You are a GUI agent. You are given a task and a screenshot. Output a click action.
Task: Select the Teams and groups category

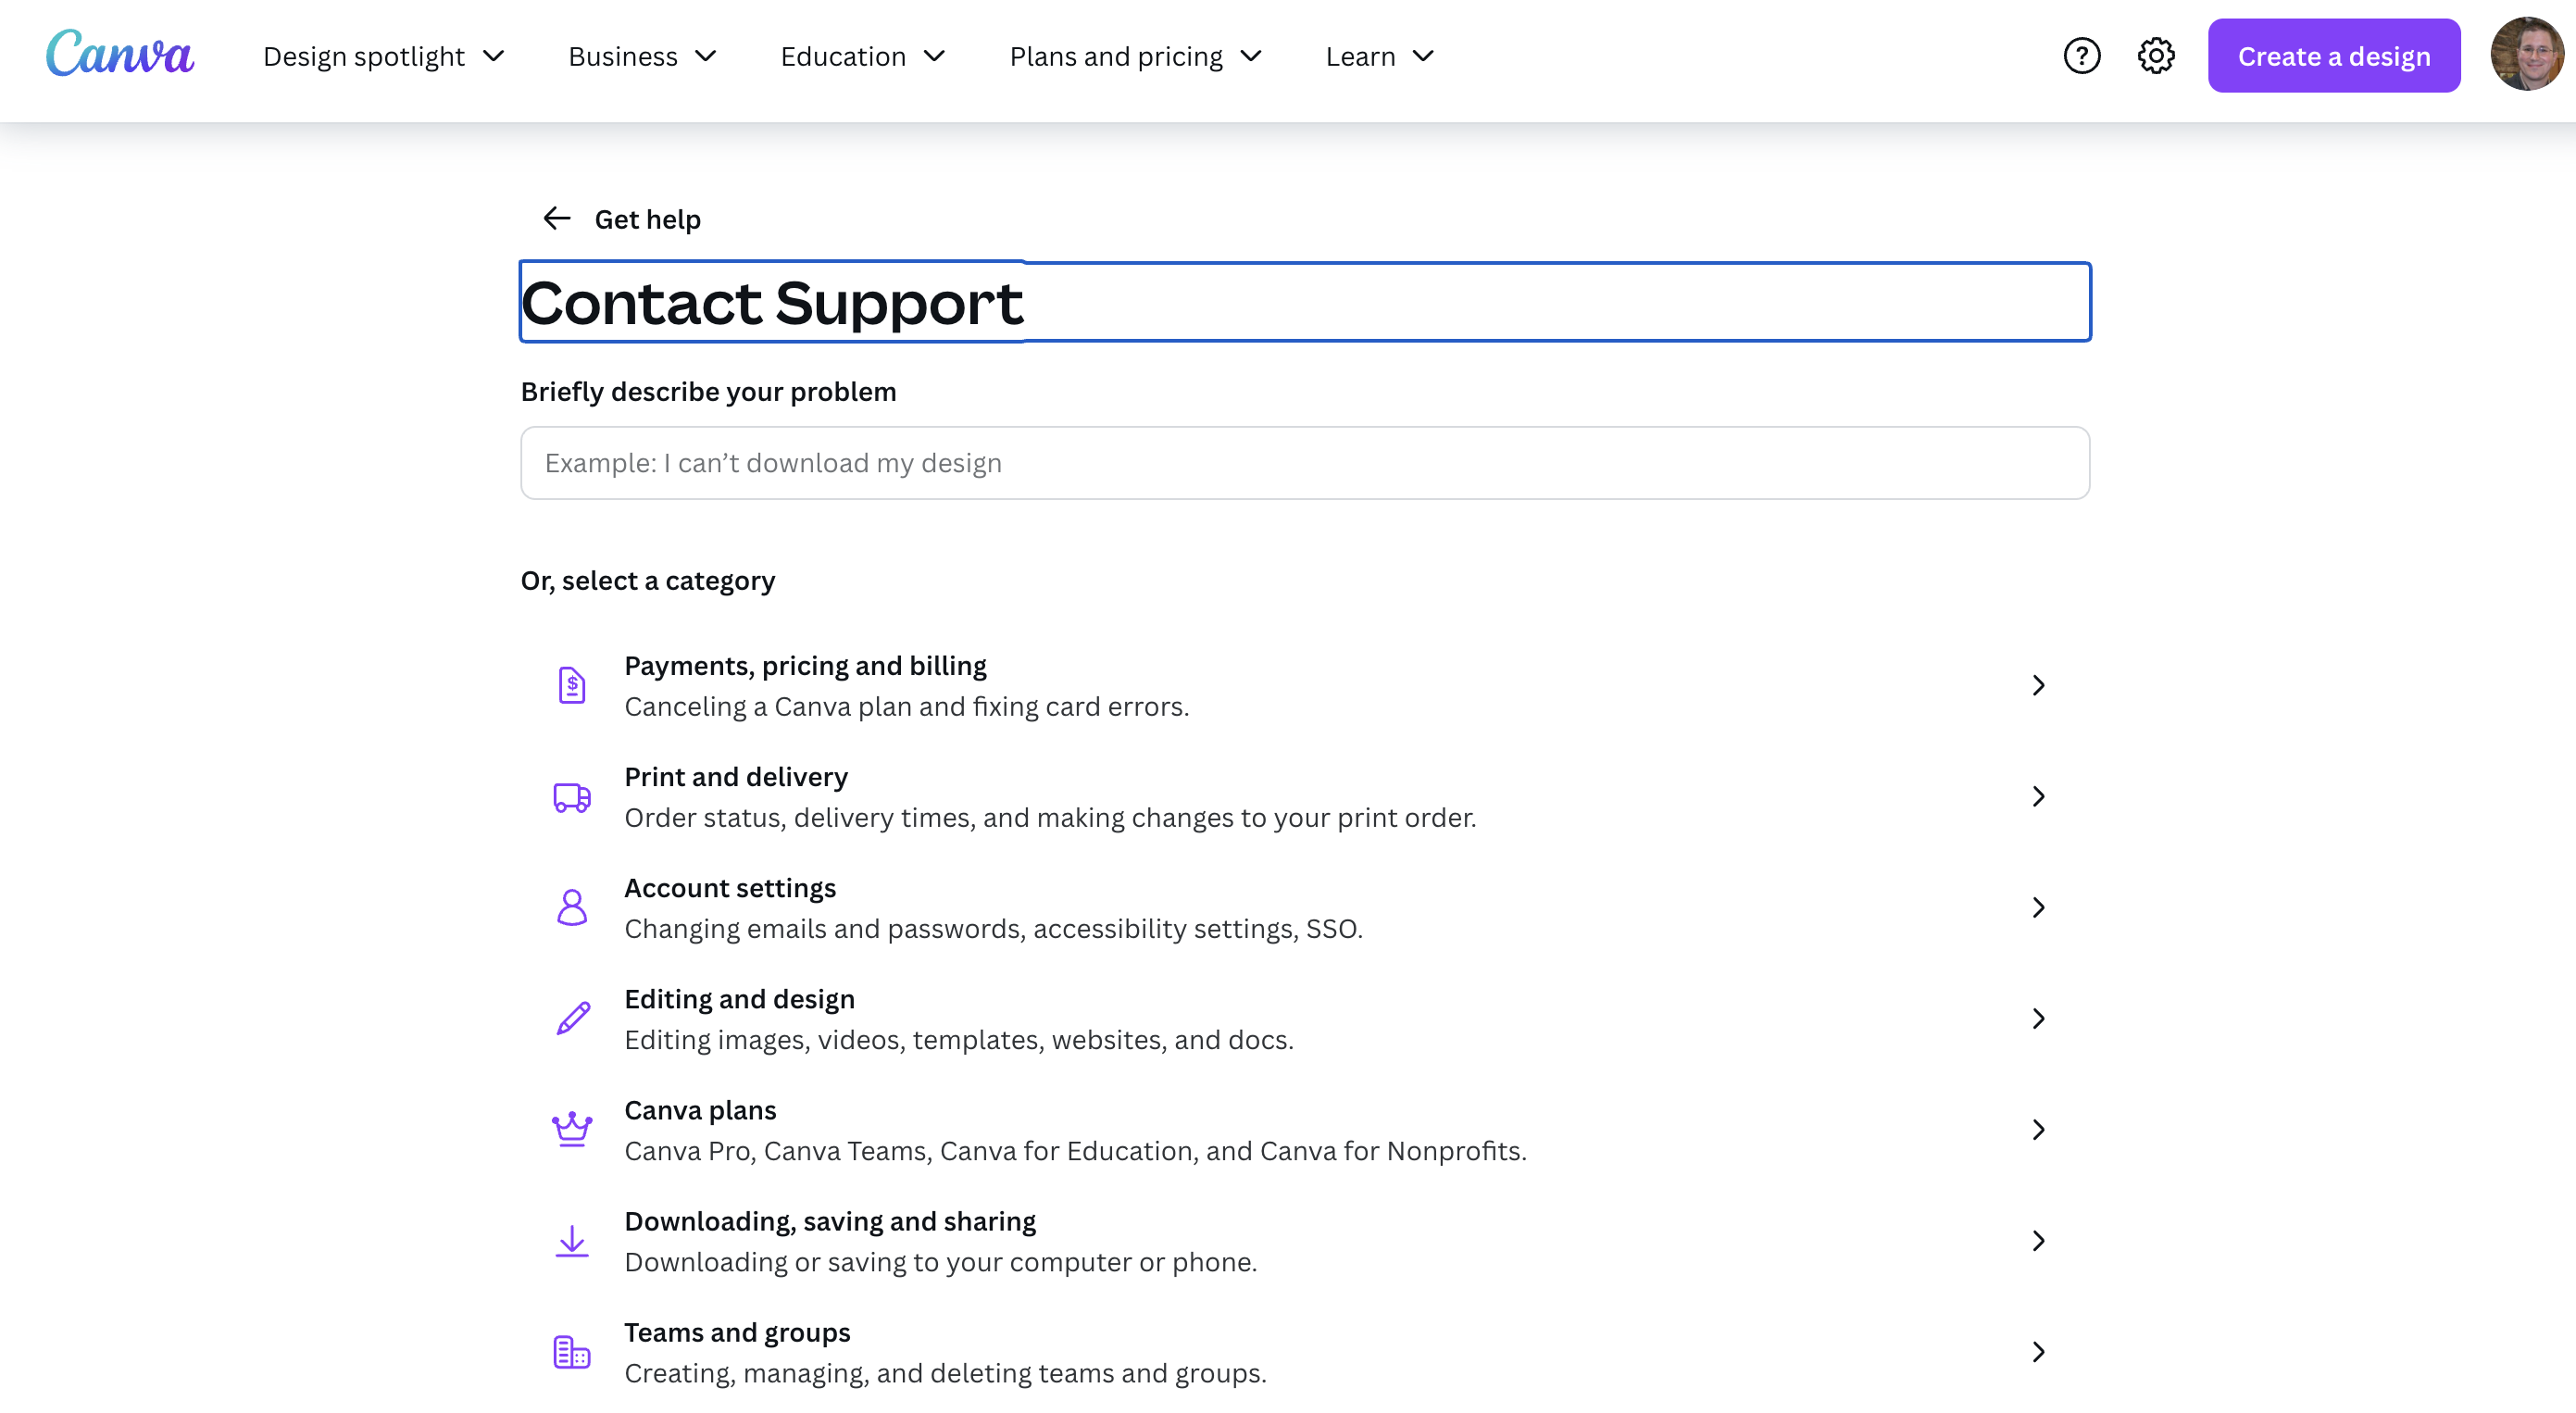tap(1305, 1352)
